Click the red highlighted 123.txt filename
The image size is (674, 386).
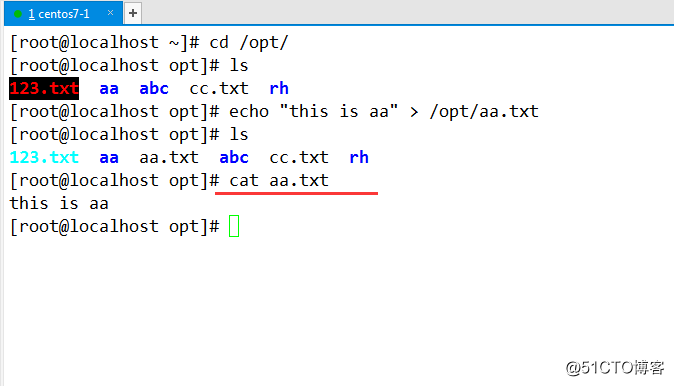pyautogui.click(x=44, y=89)
